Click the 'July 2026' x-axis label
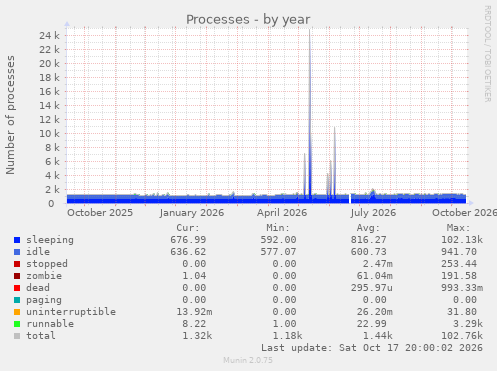 (x=373, y=213)
